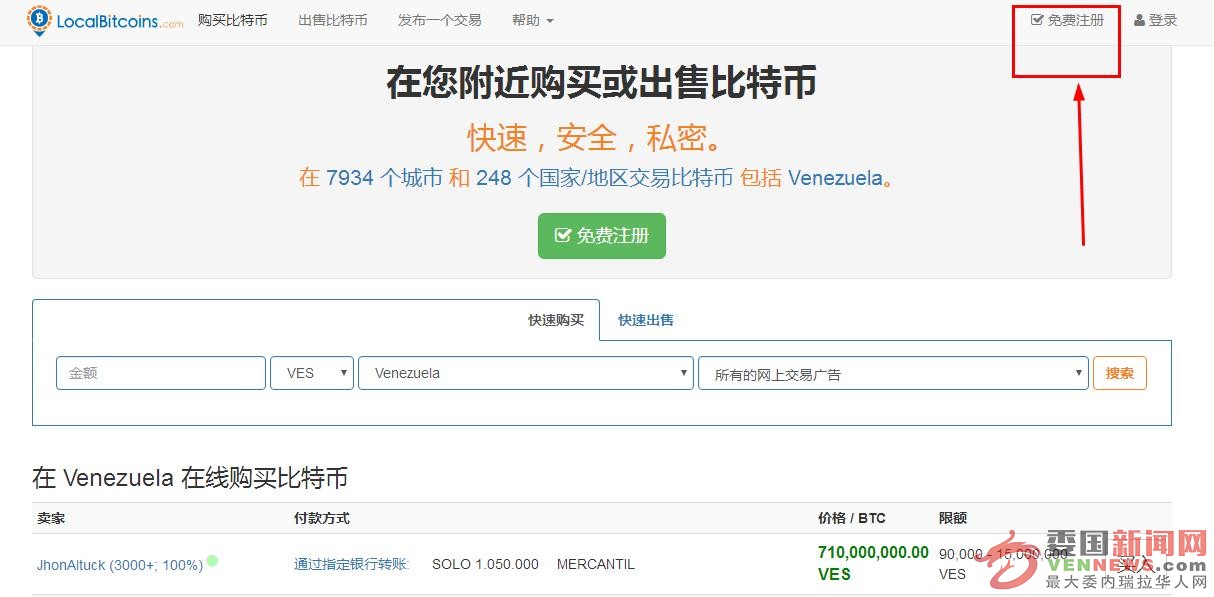1214x597 pixels.
Task: Open the 出售比特币 menu item
Action: [x=333, y=20]
